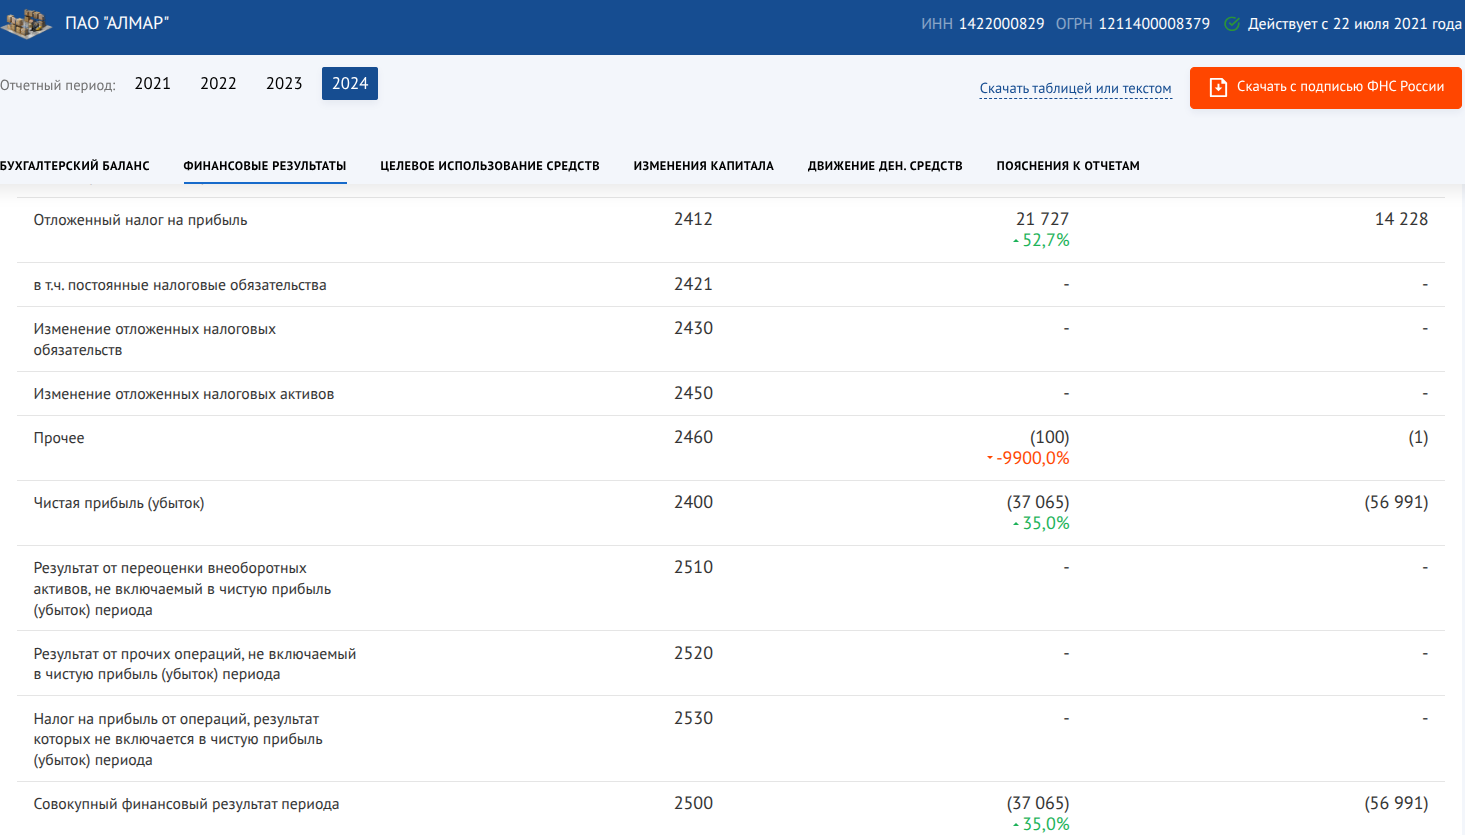
Task: Select the active 2024 period tab
Action: click(x=350, y=84)
